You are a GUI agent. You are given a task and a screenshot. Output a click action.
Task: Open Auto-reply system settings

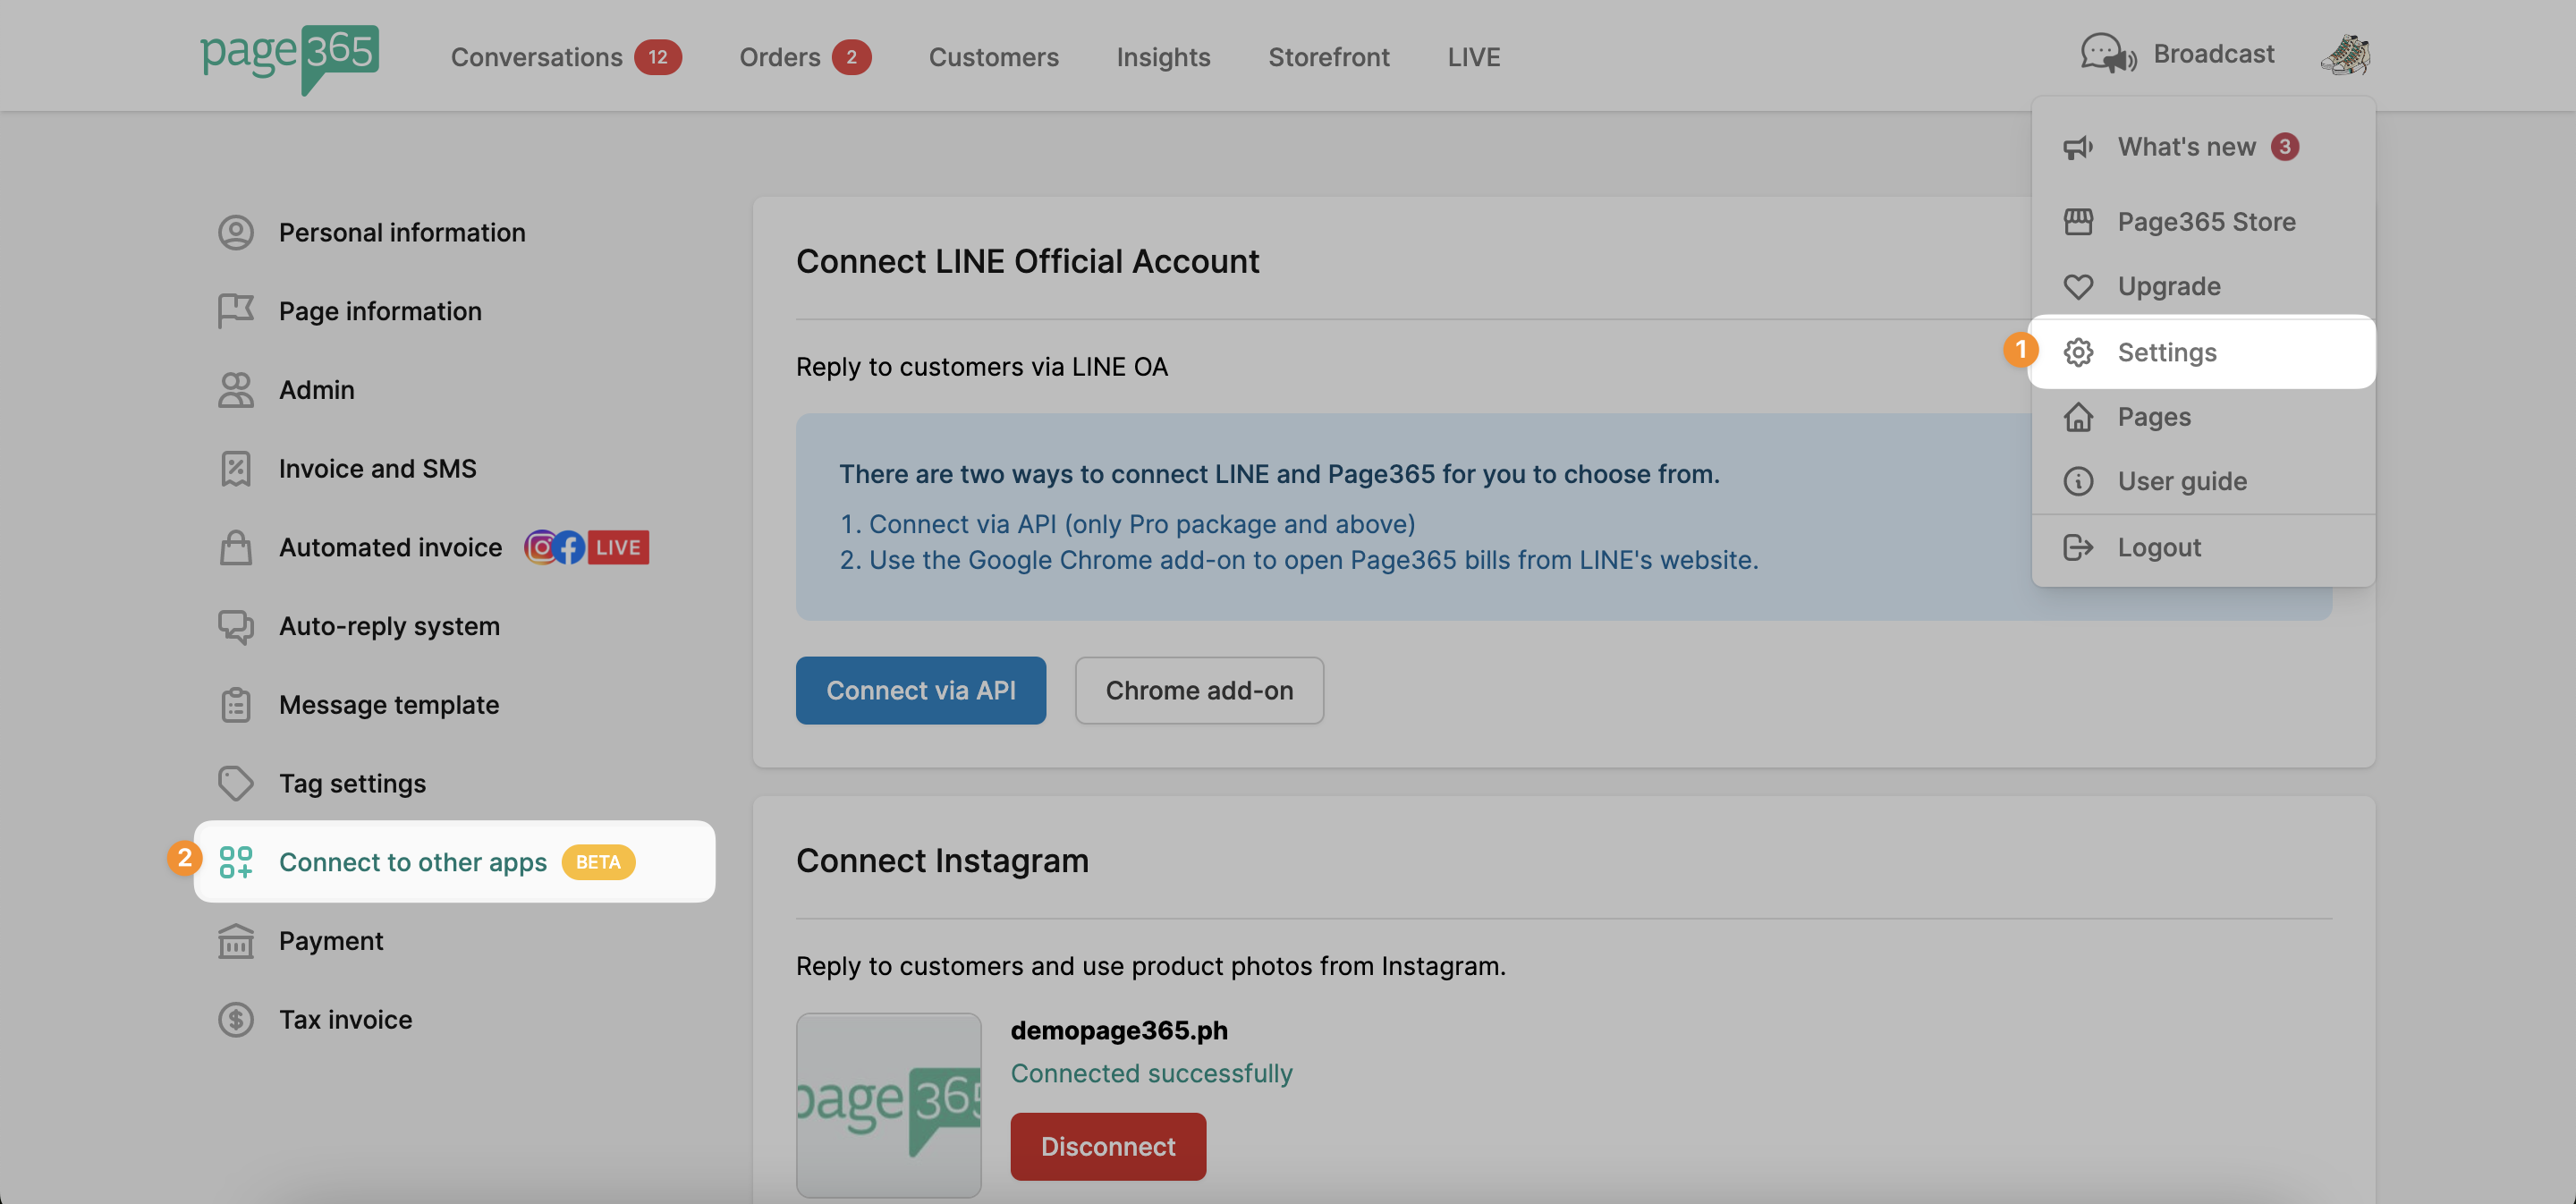coord(389,626)
